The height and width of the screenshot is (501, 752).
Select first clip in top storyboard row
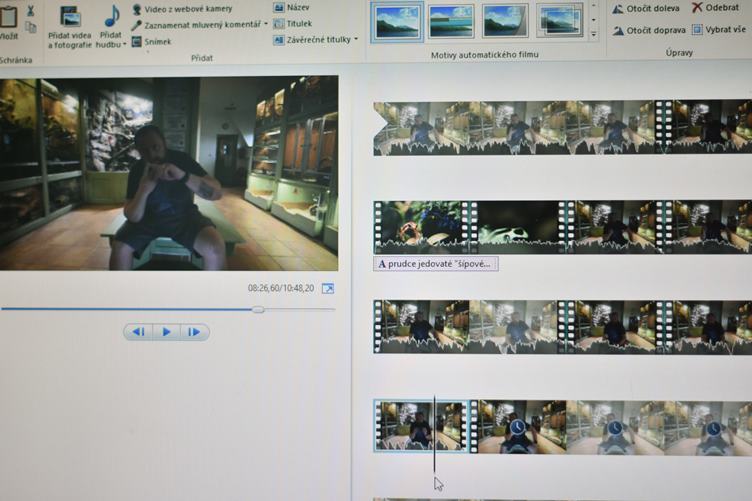point(514,128)
